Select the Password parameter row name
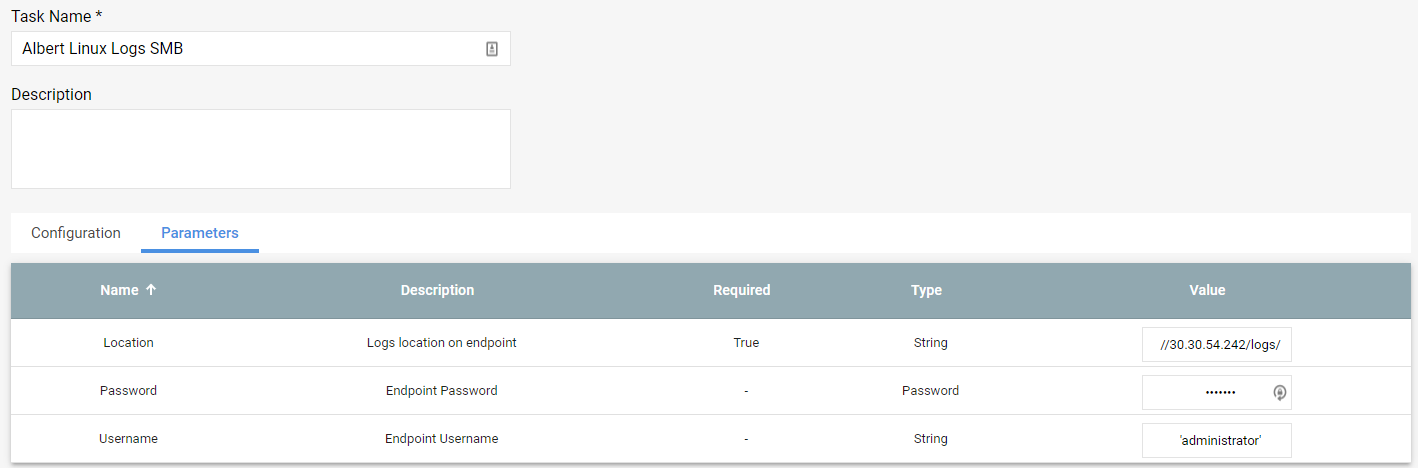The width and height of the screenshot is (1418, 468). pyautogui.click(x=128, y=390)
